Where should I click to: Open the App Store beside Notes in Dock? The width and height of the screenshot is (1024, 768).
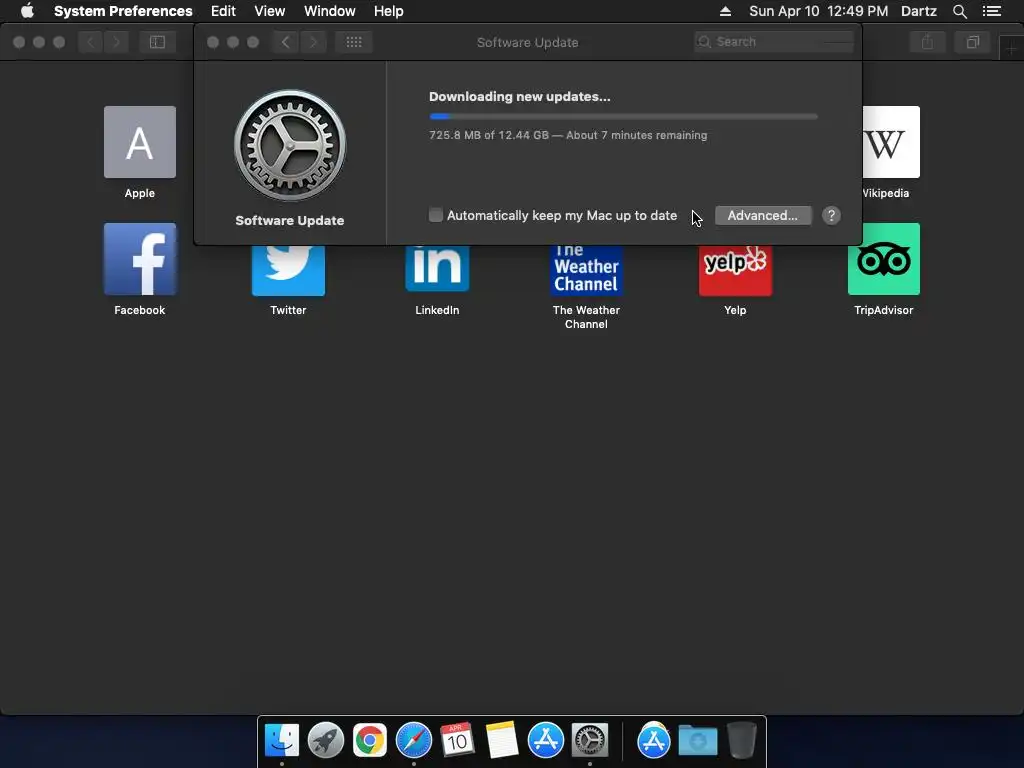[545, 740]
